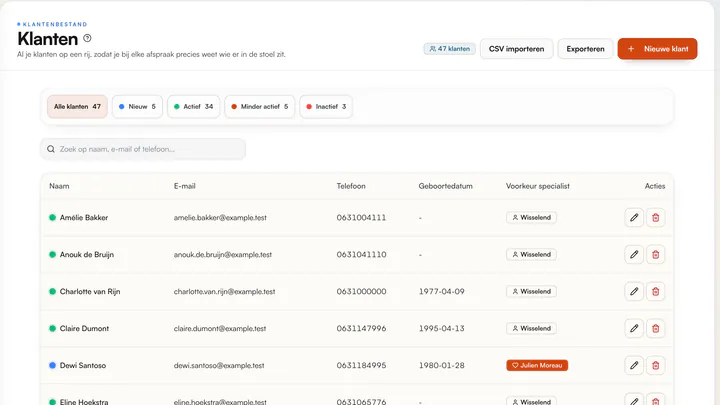Add a customer with Nieuwe klant
720x405 pixels.
[x=657, y=49]
